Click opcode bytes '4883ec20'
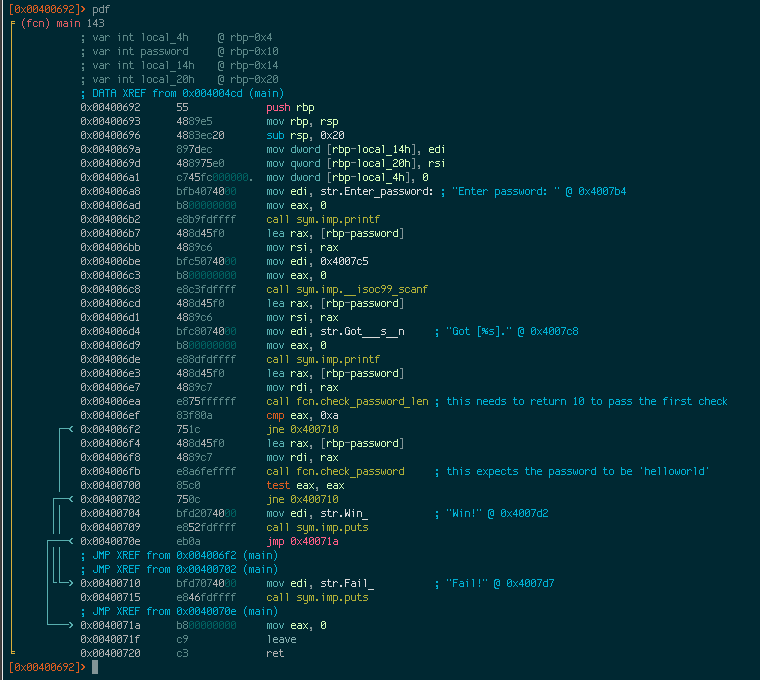Screen dimensions: 760x680 point(200,136)
